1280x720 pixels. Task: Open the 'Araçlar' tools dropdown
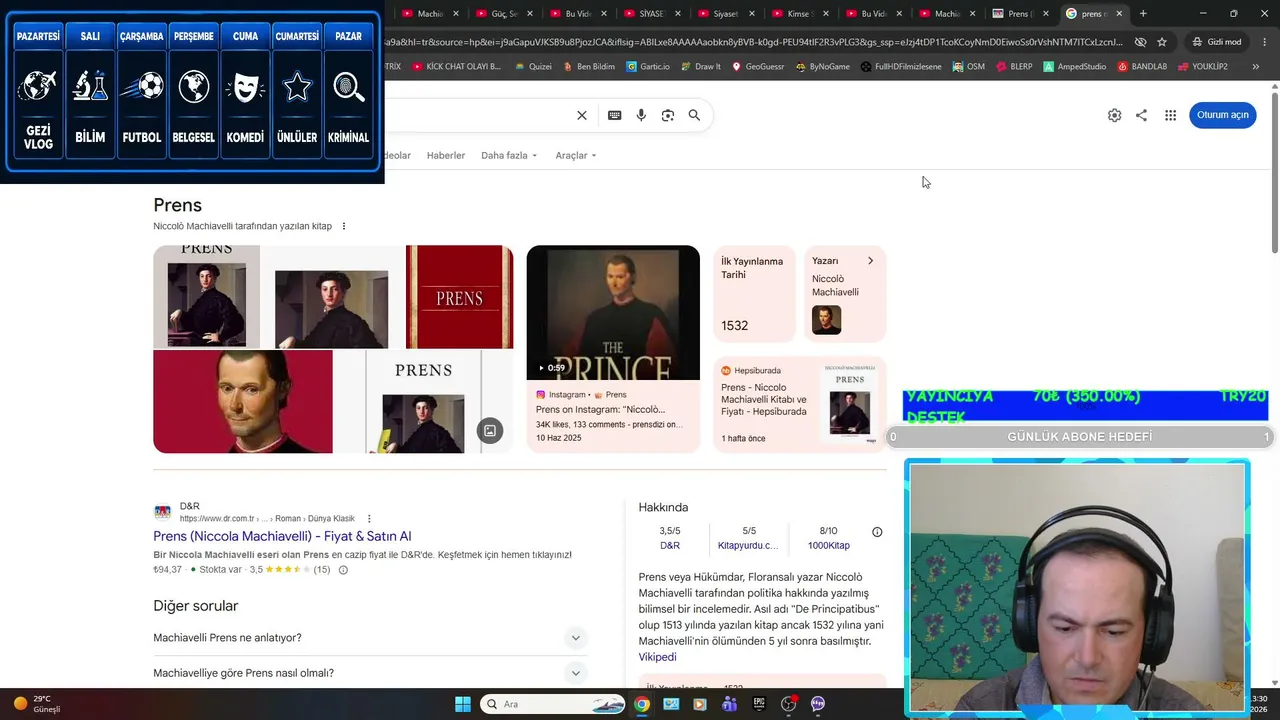(x=576, y=156)
